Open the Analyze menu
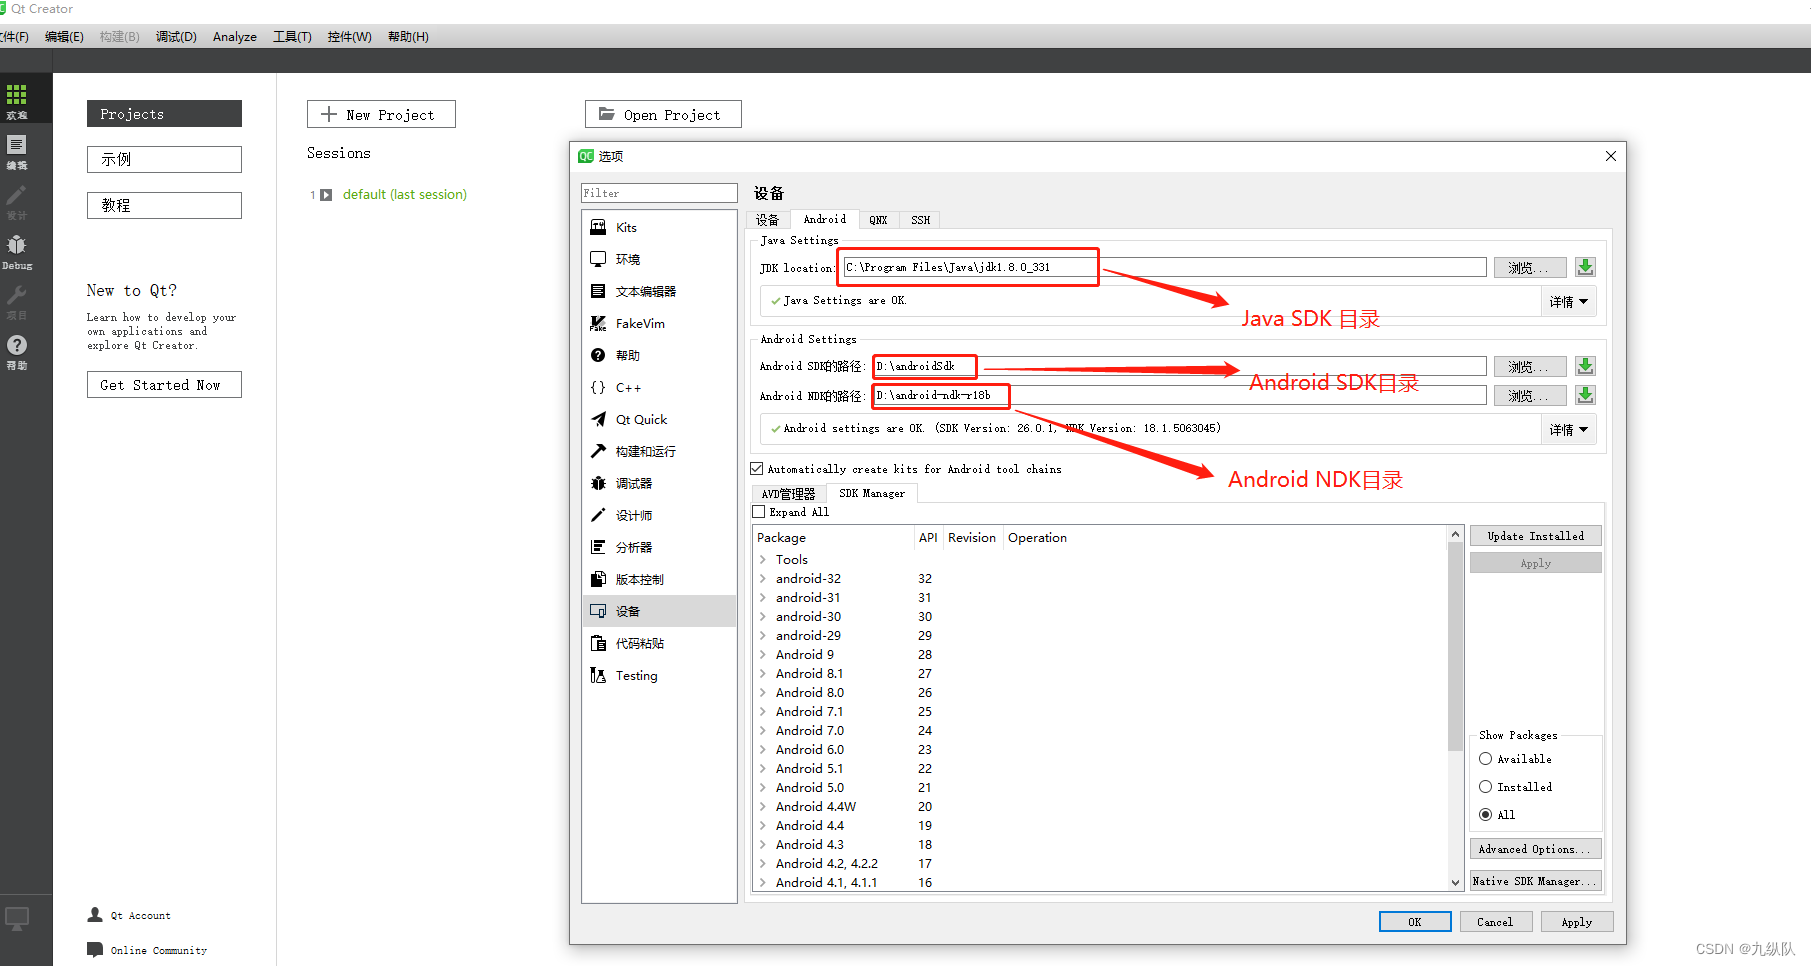This screenshot has width=1811, height=966. click(235, 37)
